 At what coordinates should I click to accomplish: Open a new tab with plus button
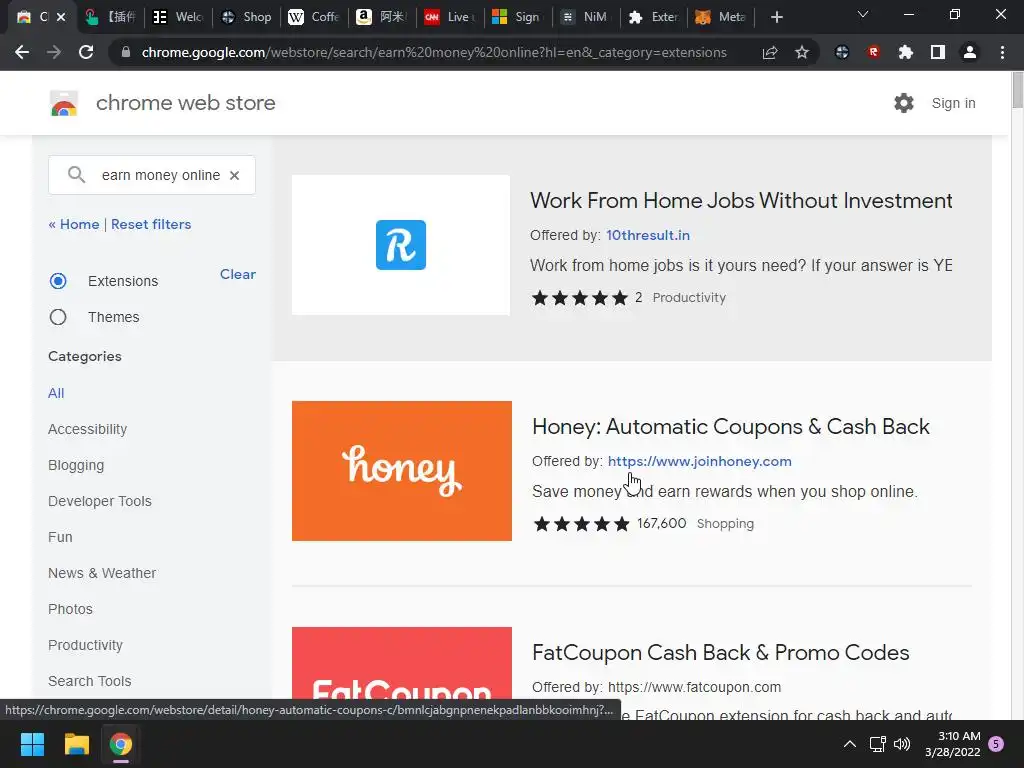[776, 17]
